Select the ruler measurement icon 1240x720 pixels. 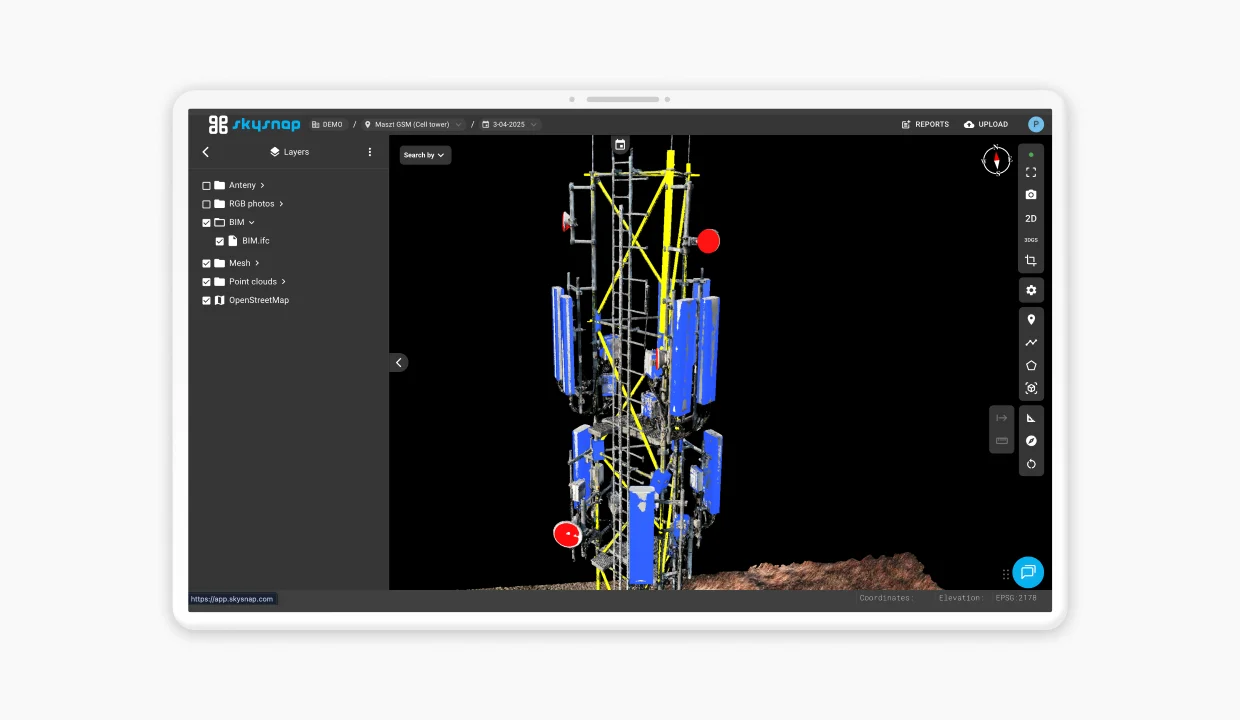[x=1002, y=441]
